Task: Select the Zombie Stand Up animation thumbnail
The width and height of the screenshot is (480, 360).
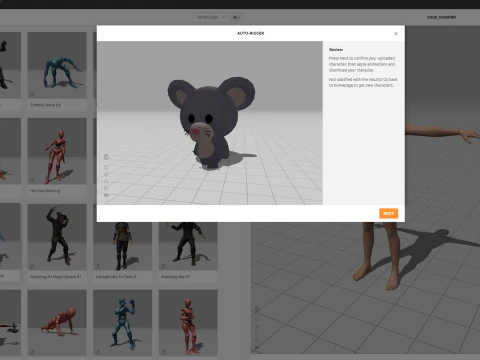Action: coord(57,65)
